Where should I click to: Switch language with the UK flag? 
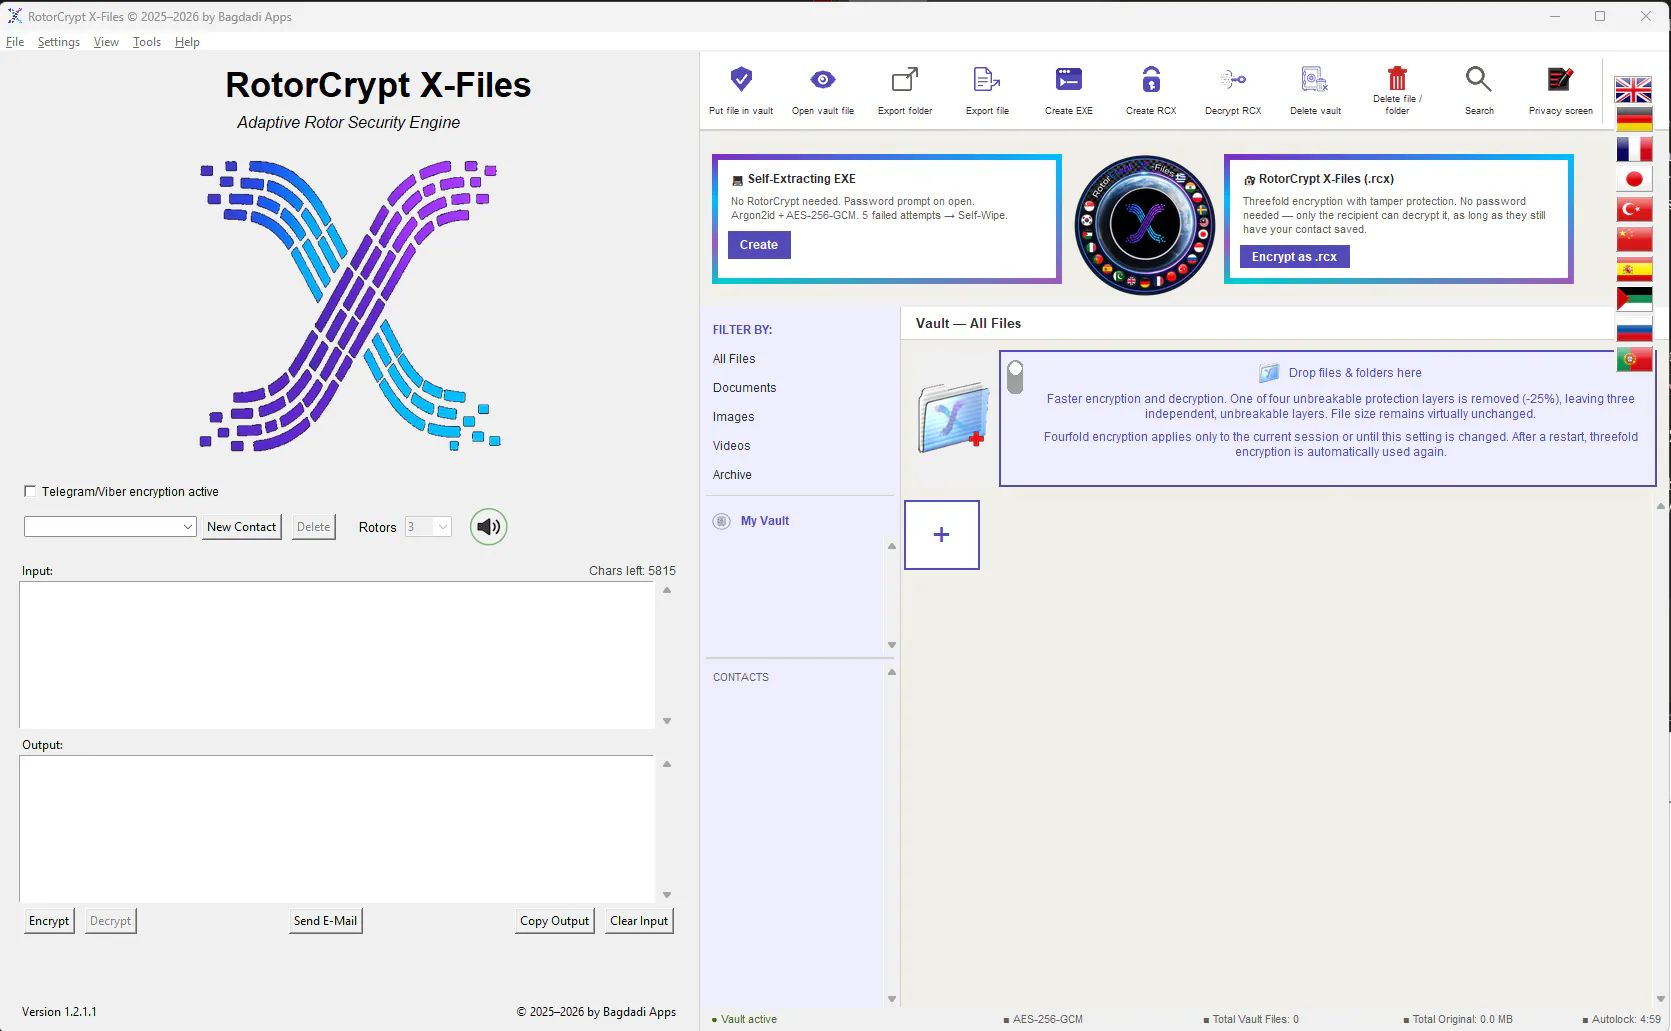[x=1634, y=90]
